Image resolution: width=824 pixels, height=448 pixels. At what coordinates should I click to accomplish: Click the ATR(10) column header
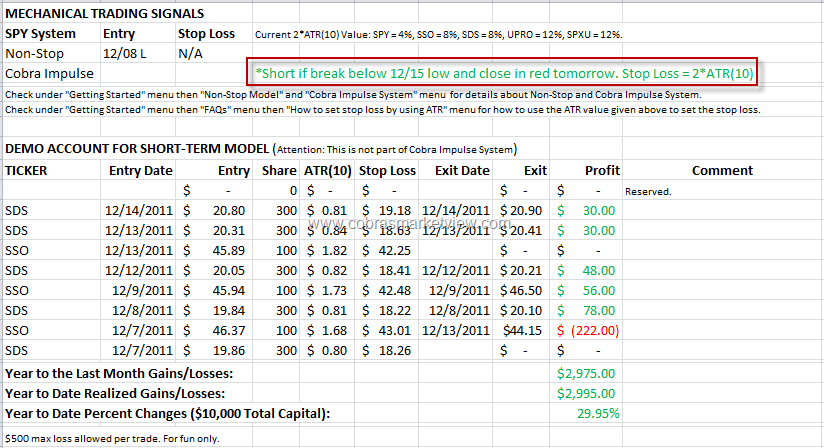(x=328, y=171)
